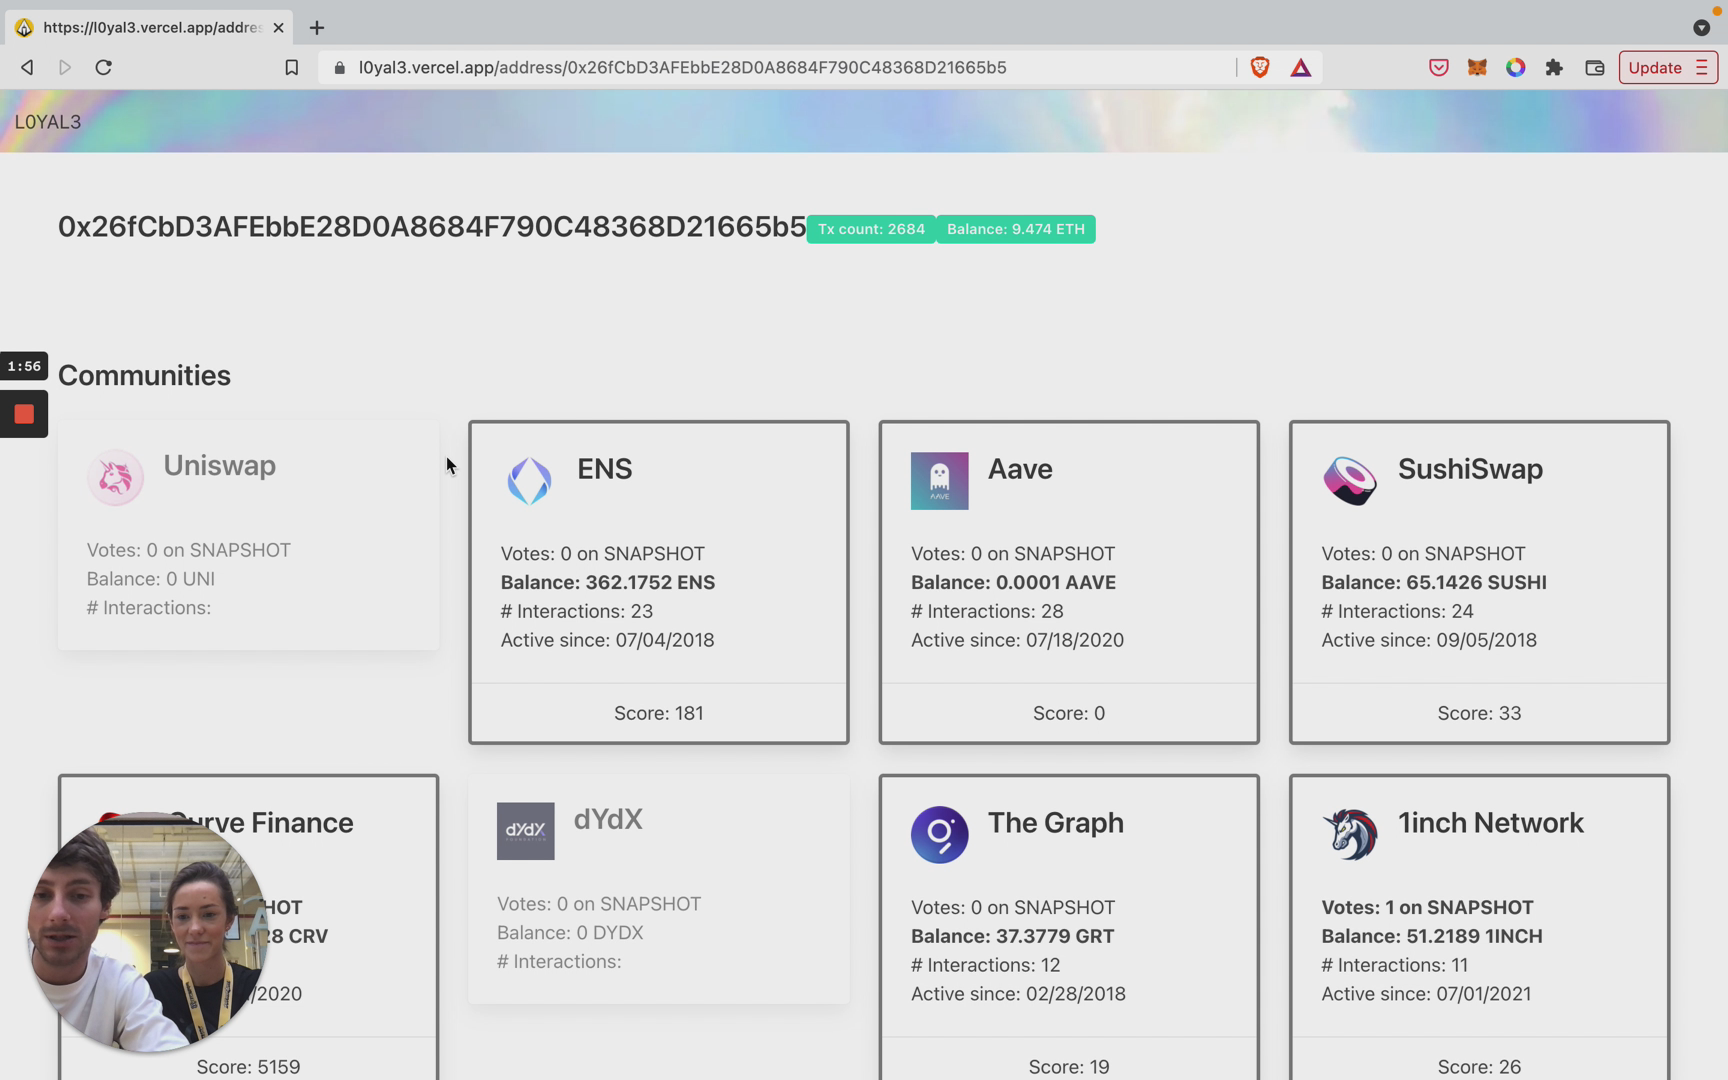Click the Update button
Screen dimensions: 1728x1080
point(1668,67)
